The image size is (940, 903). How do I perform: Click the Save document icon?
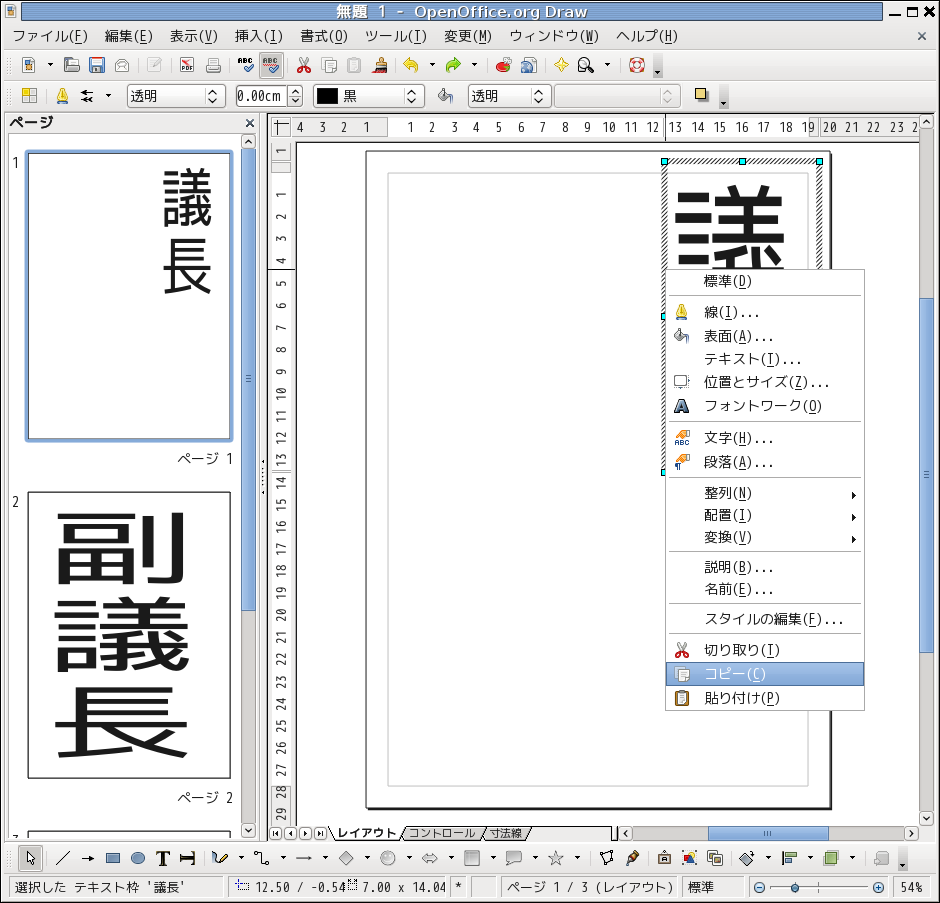[97, 66]
